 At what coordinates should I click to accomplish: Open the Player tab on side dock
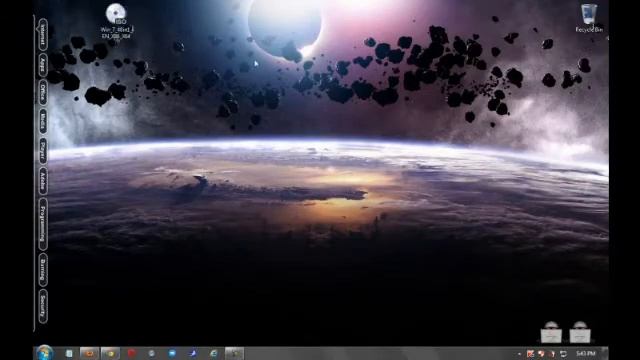[42, 151]
